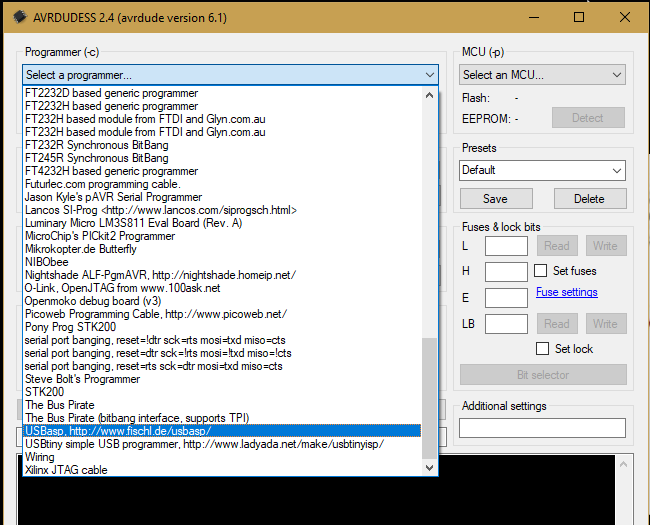Click the Delete preset button

pos(589,199)
